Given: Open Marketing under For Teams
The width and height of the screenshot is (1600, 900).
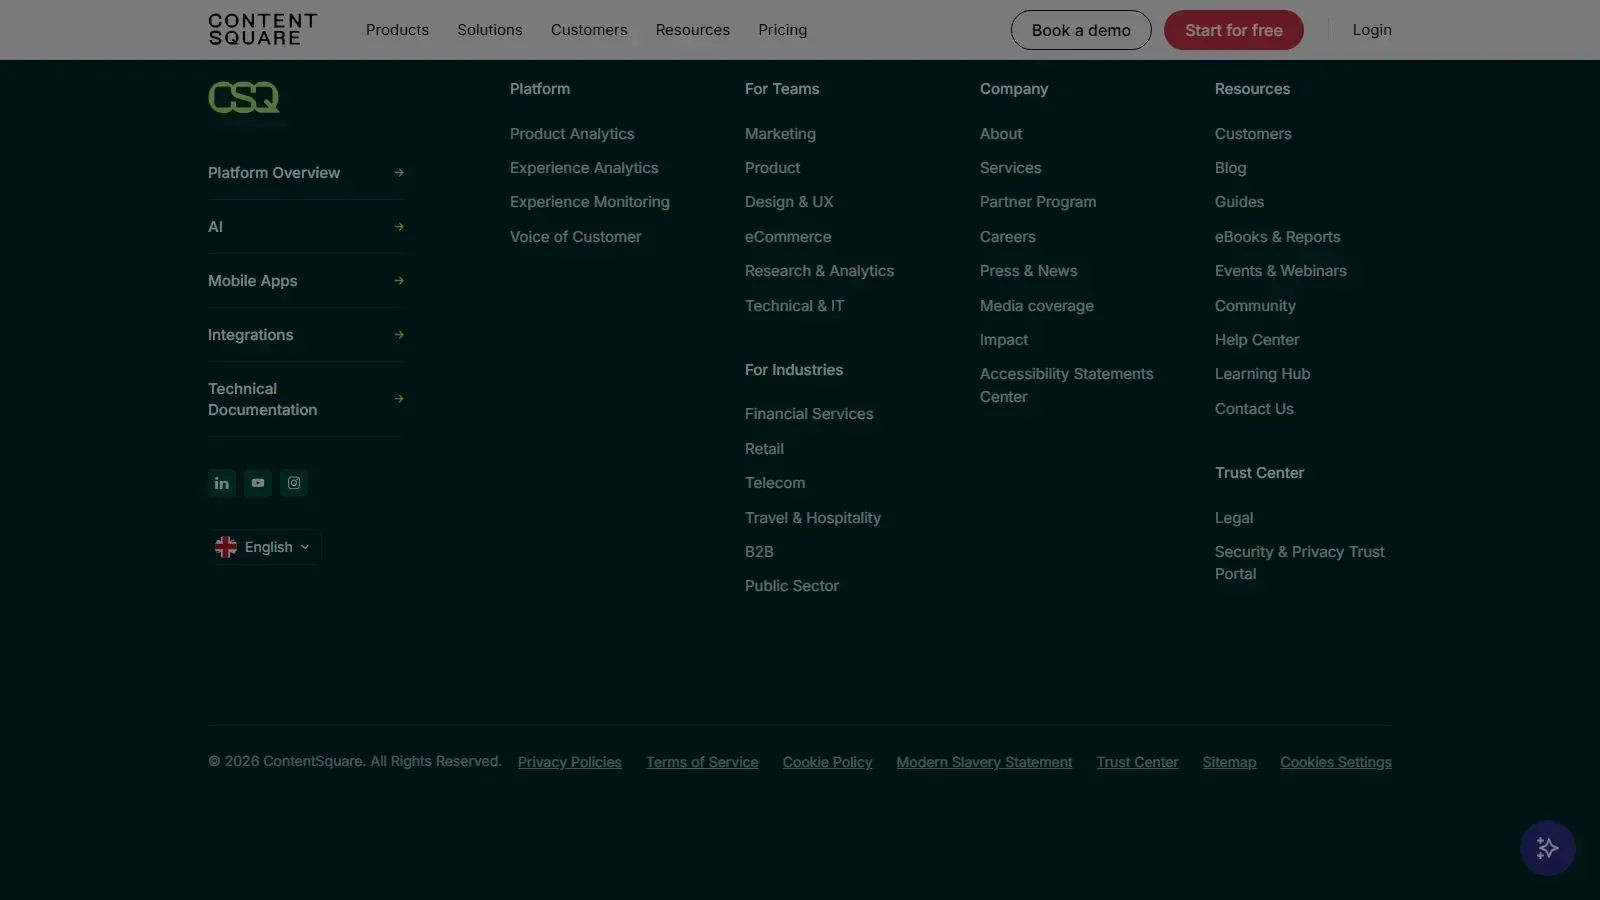Looking at the screenshot, I should point(780,134).
